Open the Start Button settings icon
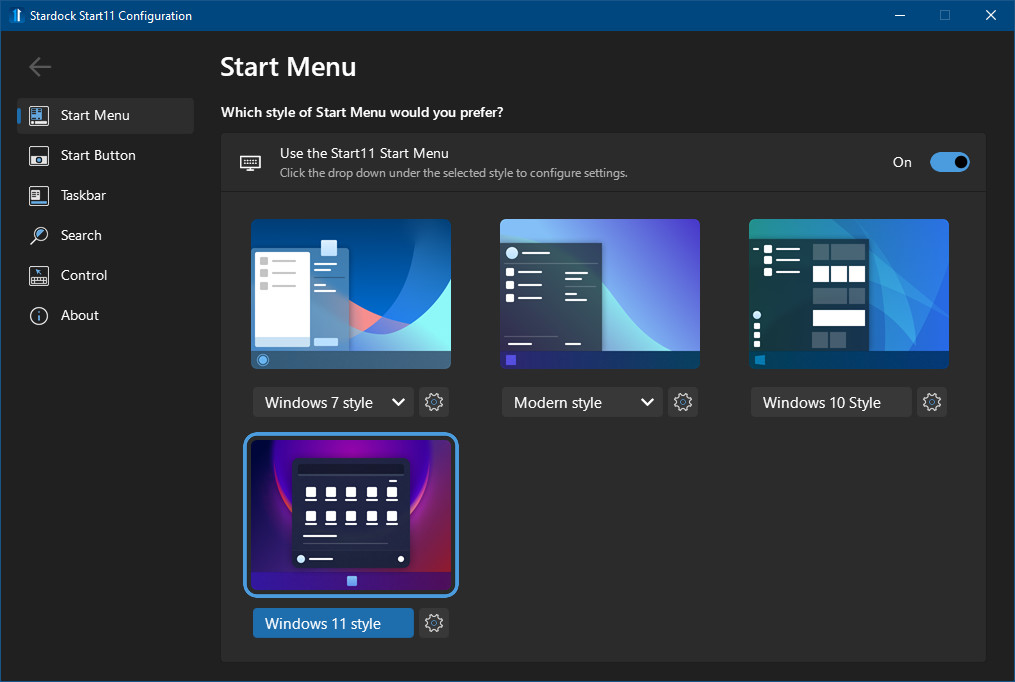Screen dimensions: 1015x682 [x=39, y=155]
